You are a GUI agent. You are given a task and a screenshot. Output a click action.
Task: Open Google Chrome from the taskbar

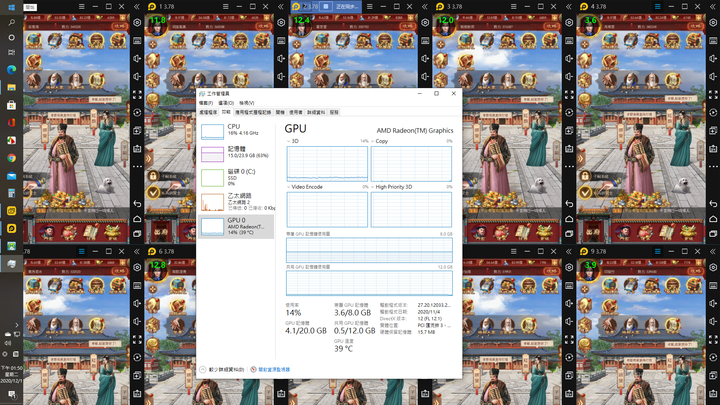click(11, 158)
